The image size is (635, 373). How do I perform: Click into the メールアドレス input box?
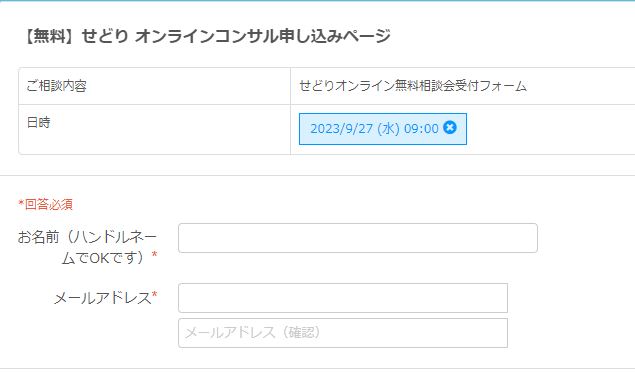(343, 298)
